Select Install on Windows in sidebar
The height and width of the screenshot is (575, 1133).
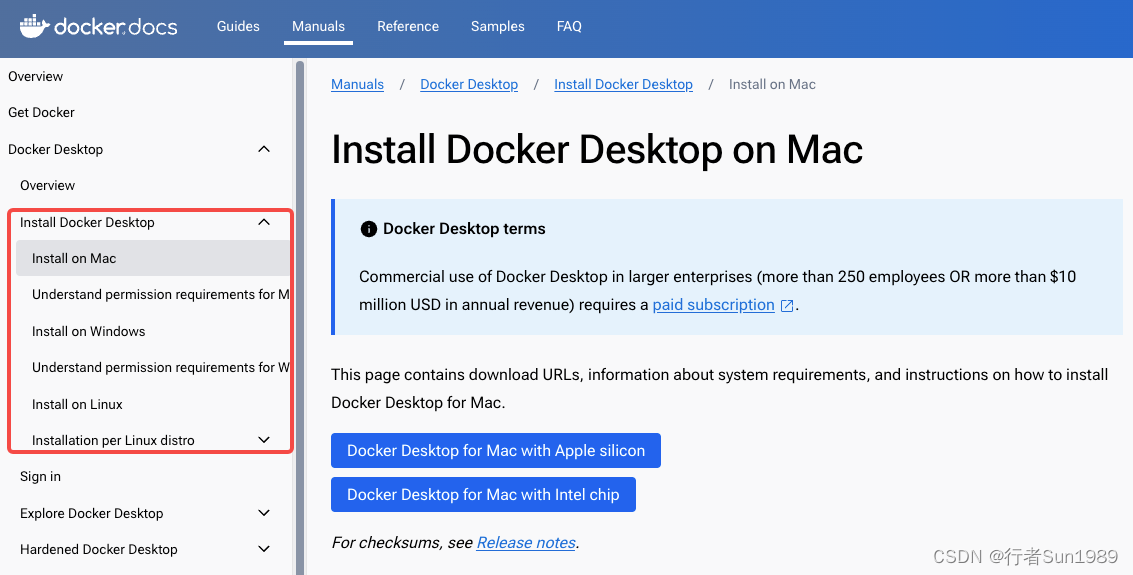click(x=88, y=332)
